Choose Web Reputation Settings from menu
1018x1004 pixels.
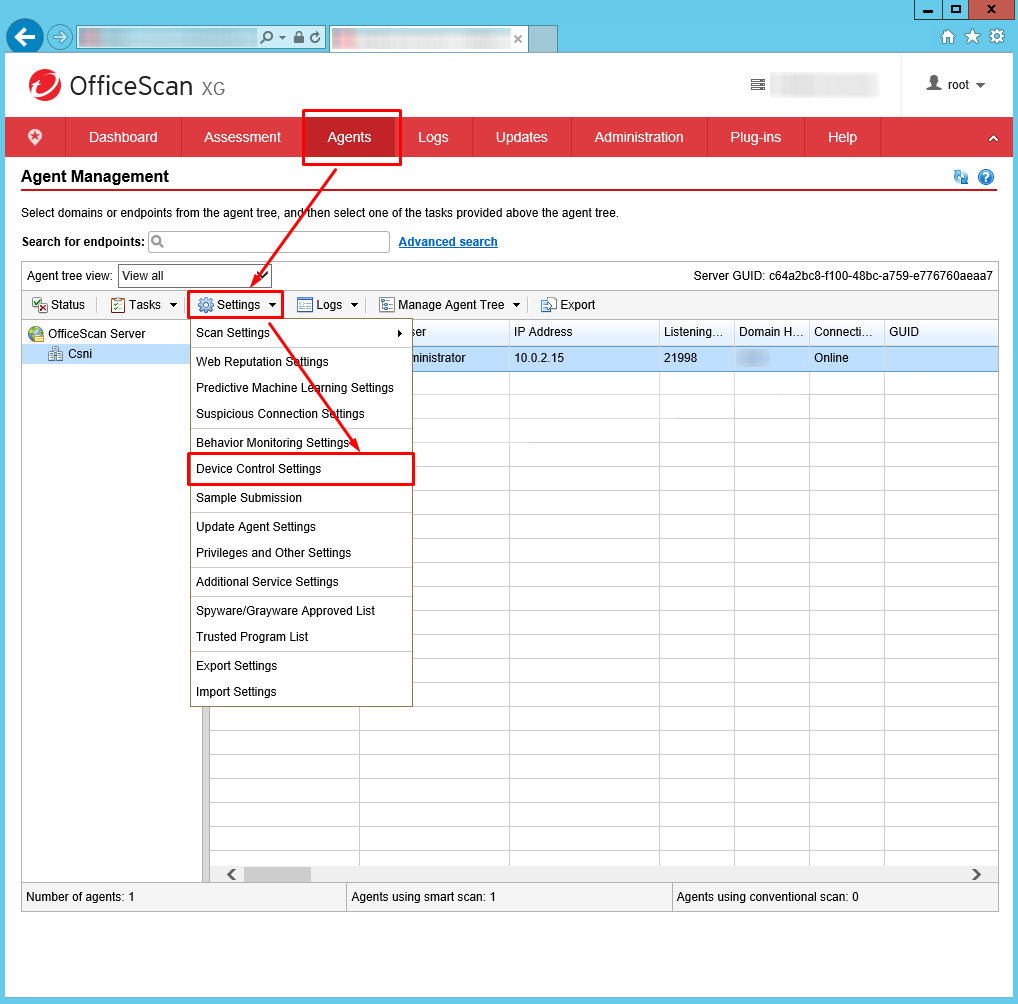click(x=262, y=362)
